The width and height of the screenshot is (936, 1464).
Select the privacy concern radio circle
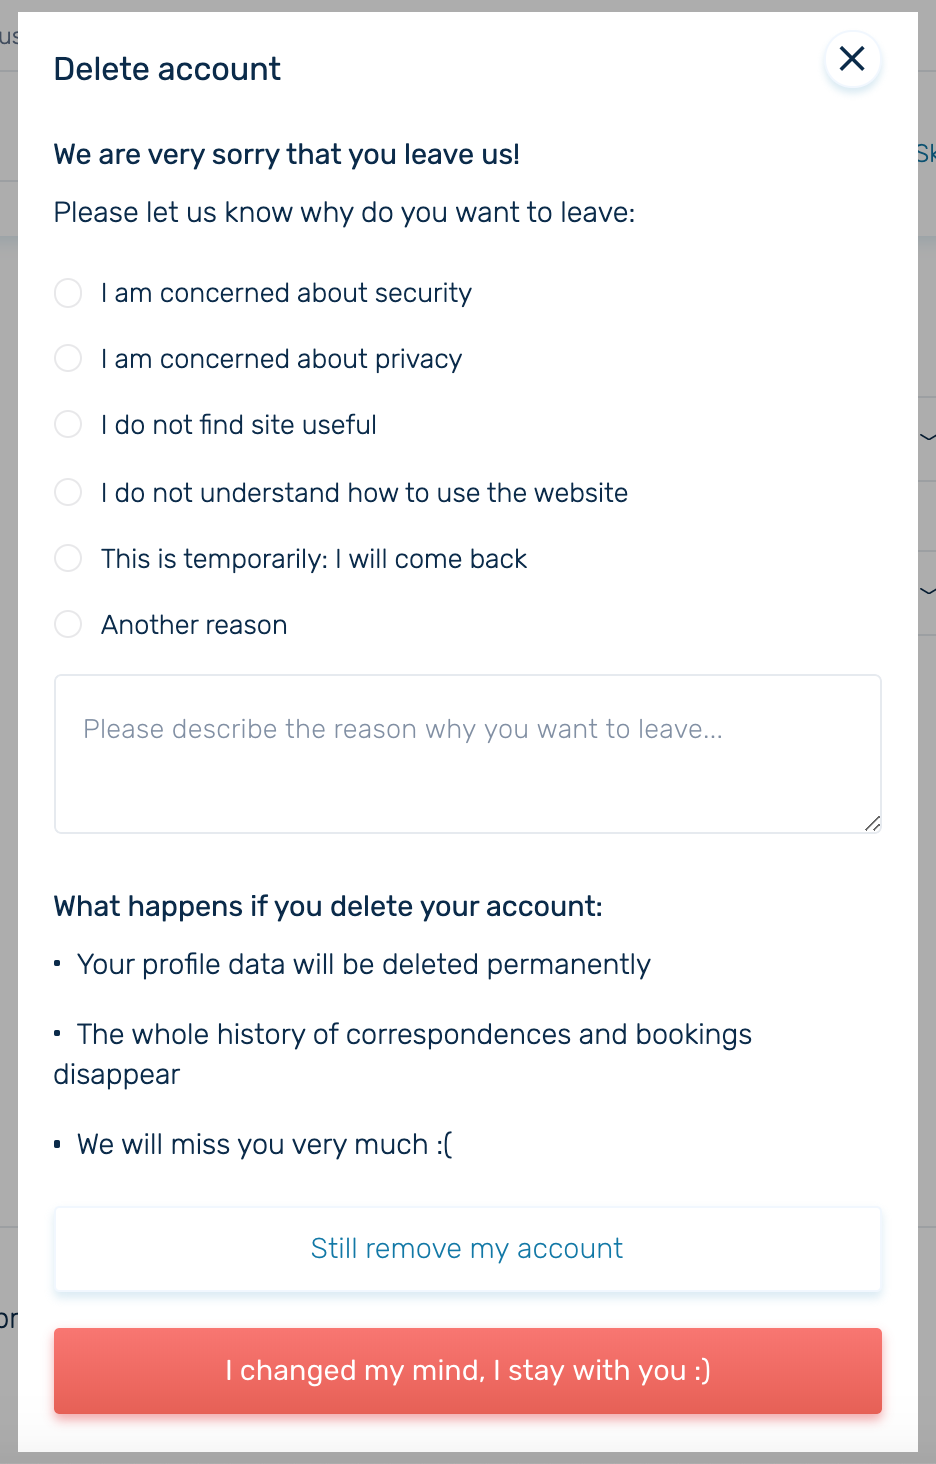[68, 358]
